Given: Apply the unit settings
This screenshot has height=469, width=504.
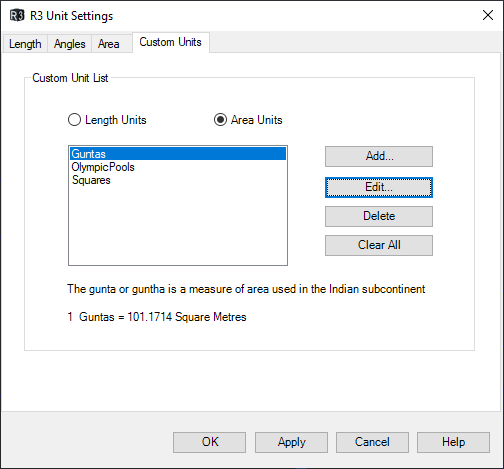Looking at the screenshot, I should coord(292,442).
